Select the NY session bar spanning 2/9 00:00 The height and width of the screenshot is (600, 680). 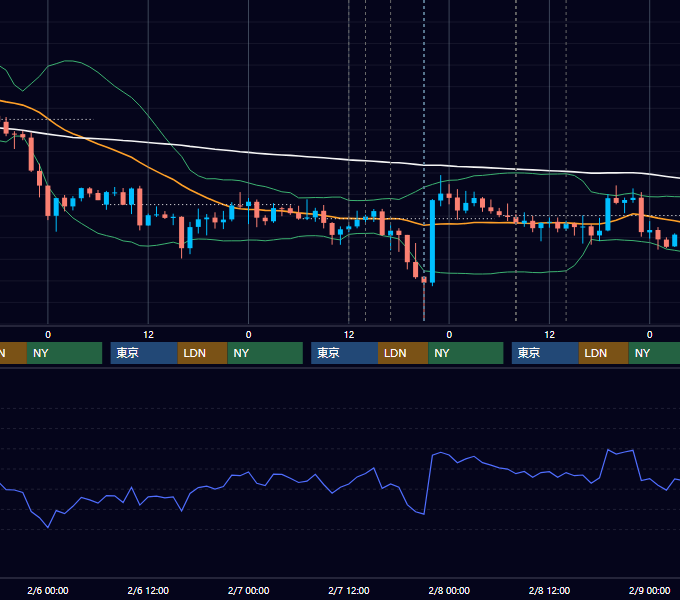654,353
